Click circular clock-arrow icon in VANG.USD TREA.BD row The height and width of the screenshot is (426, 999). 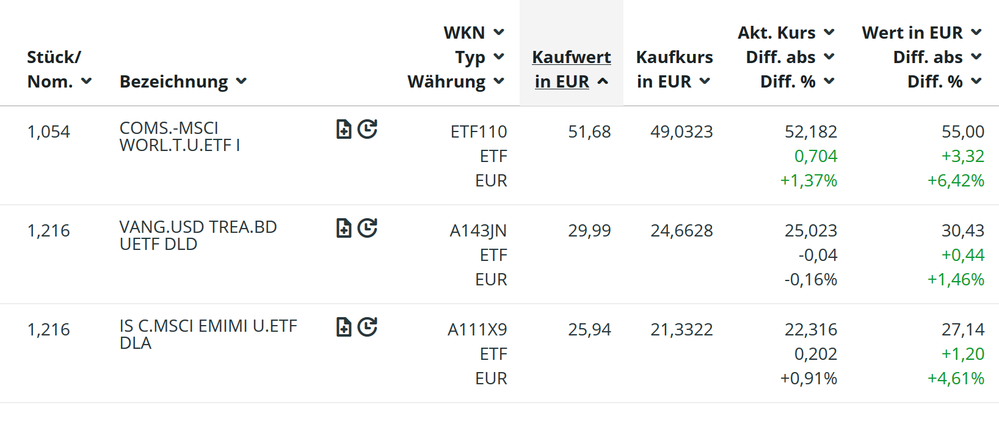(x=367, y=228)
